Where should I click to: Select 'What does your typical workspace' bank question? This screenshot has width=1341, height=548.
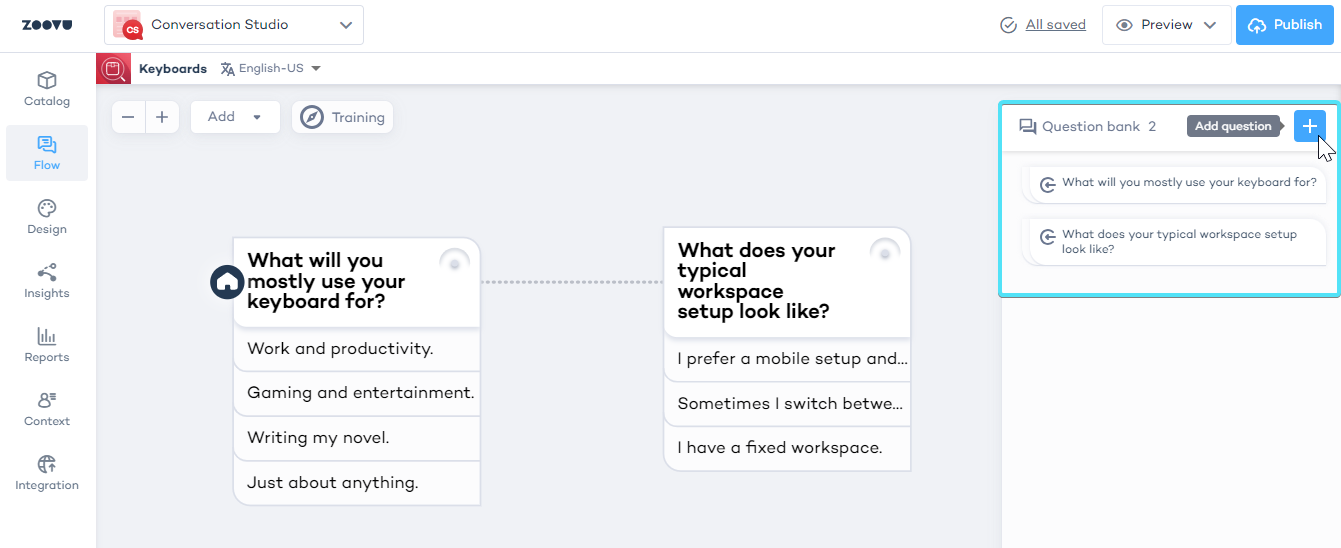[1178, 242]
